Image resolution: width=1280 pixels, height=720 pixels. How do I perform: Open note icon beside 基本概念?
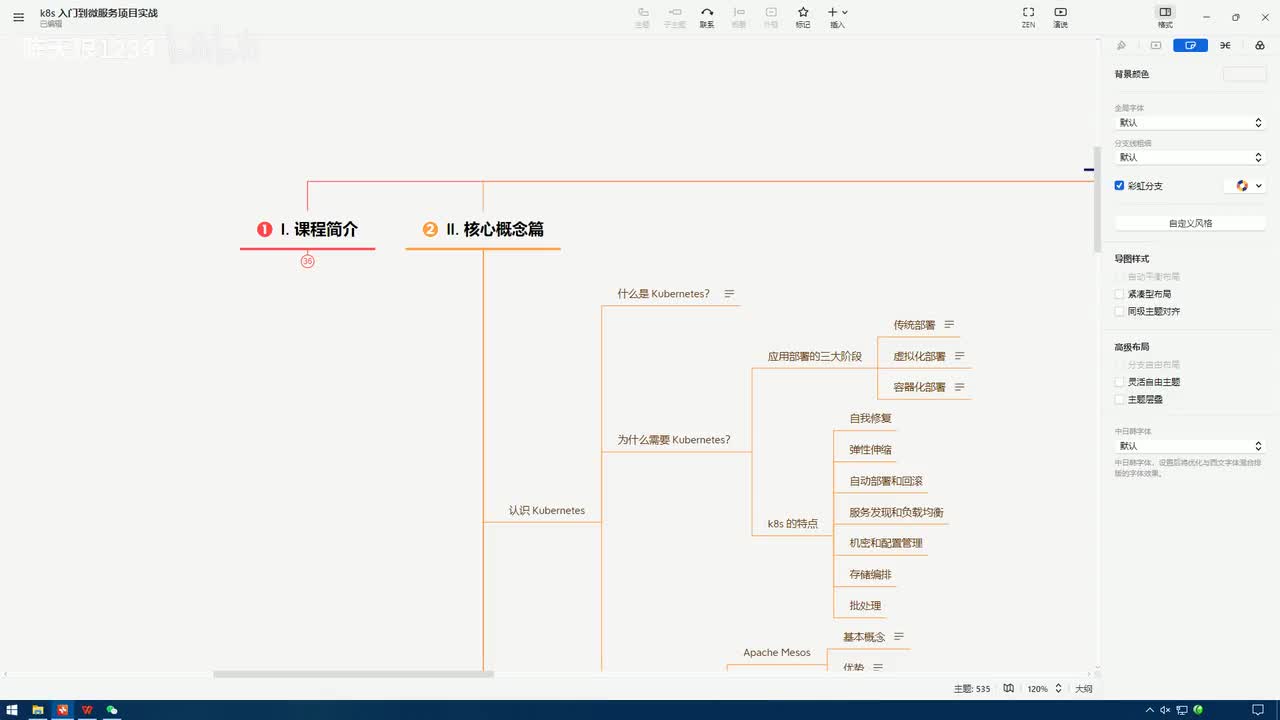898,637
